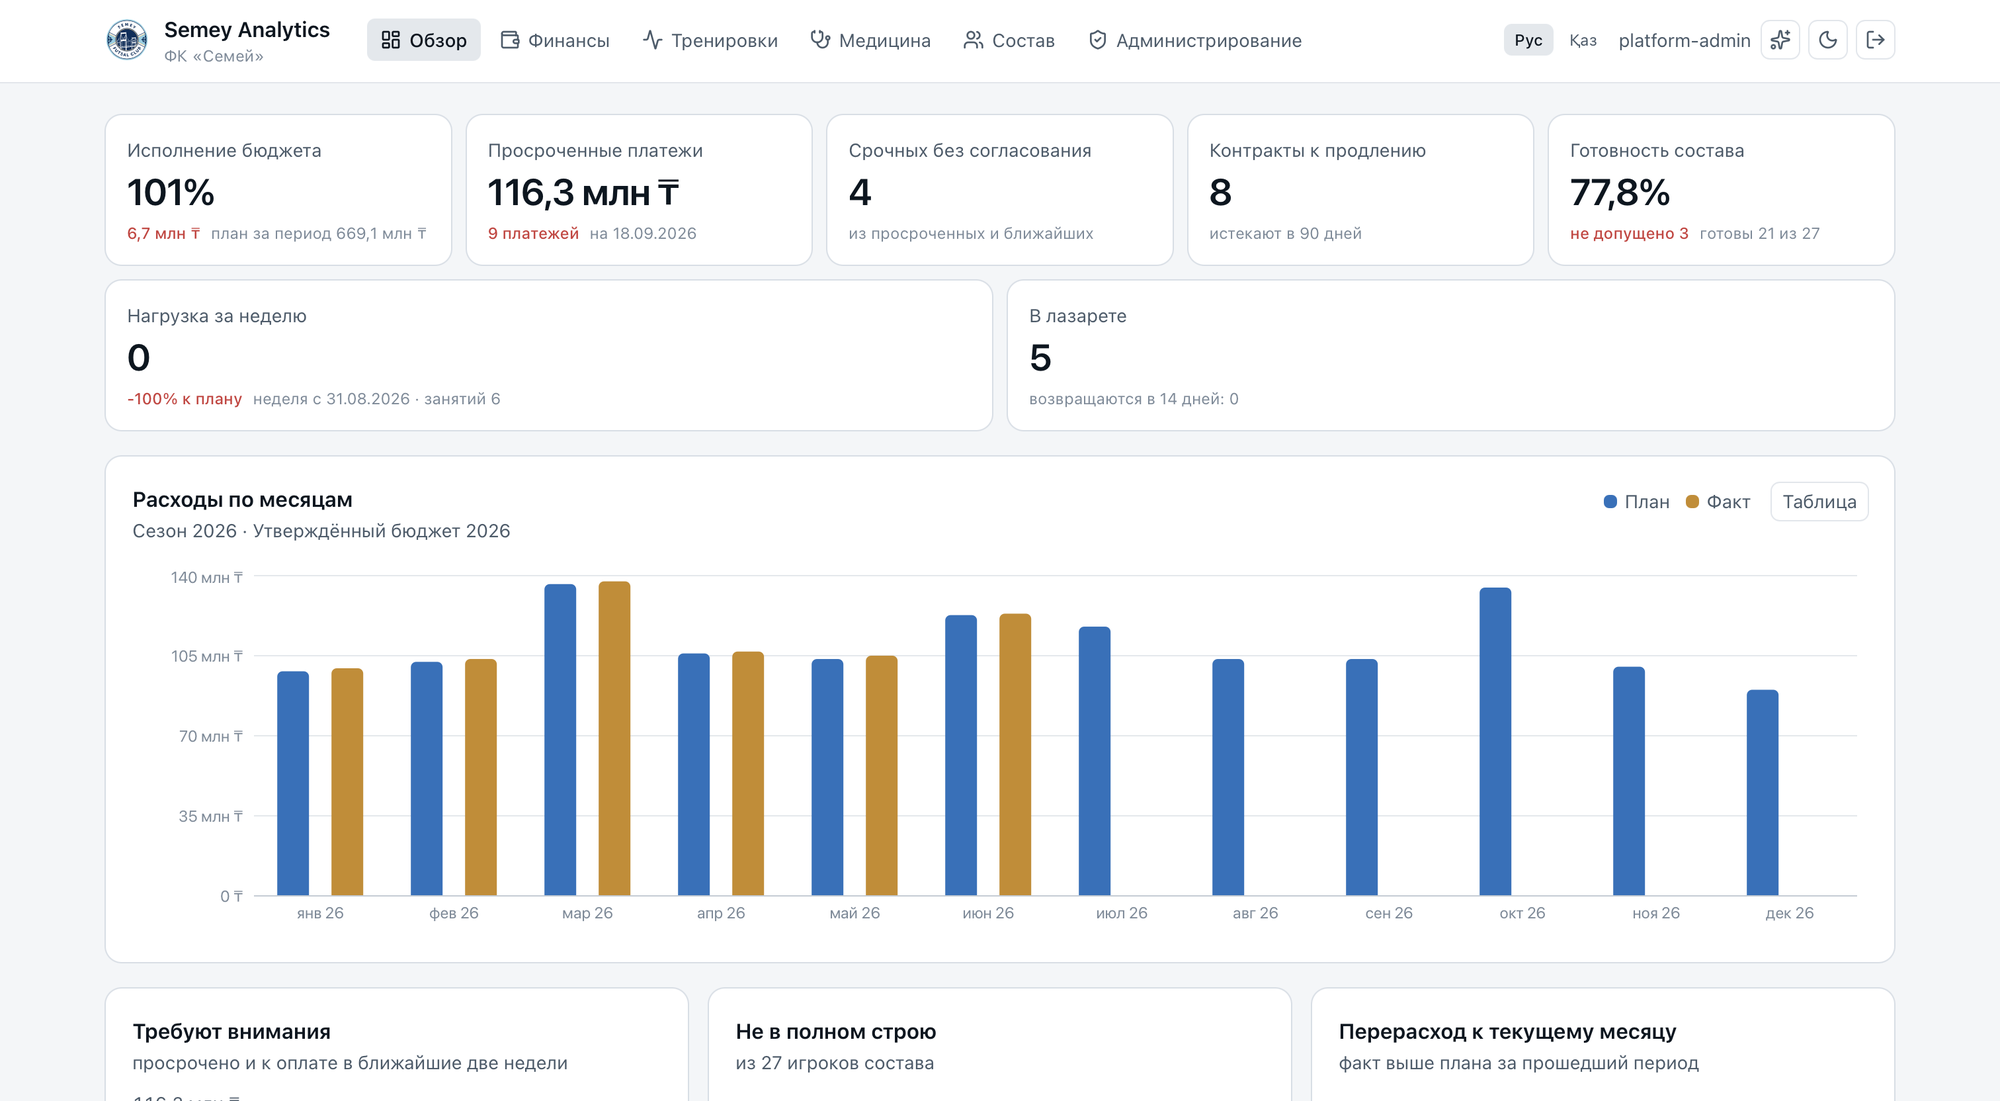
Task: Click the окт 26 blue plan bar
Action: tap(1495, 741)
